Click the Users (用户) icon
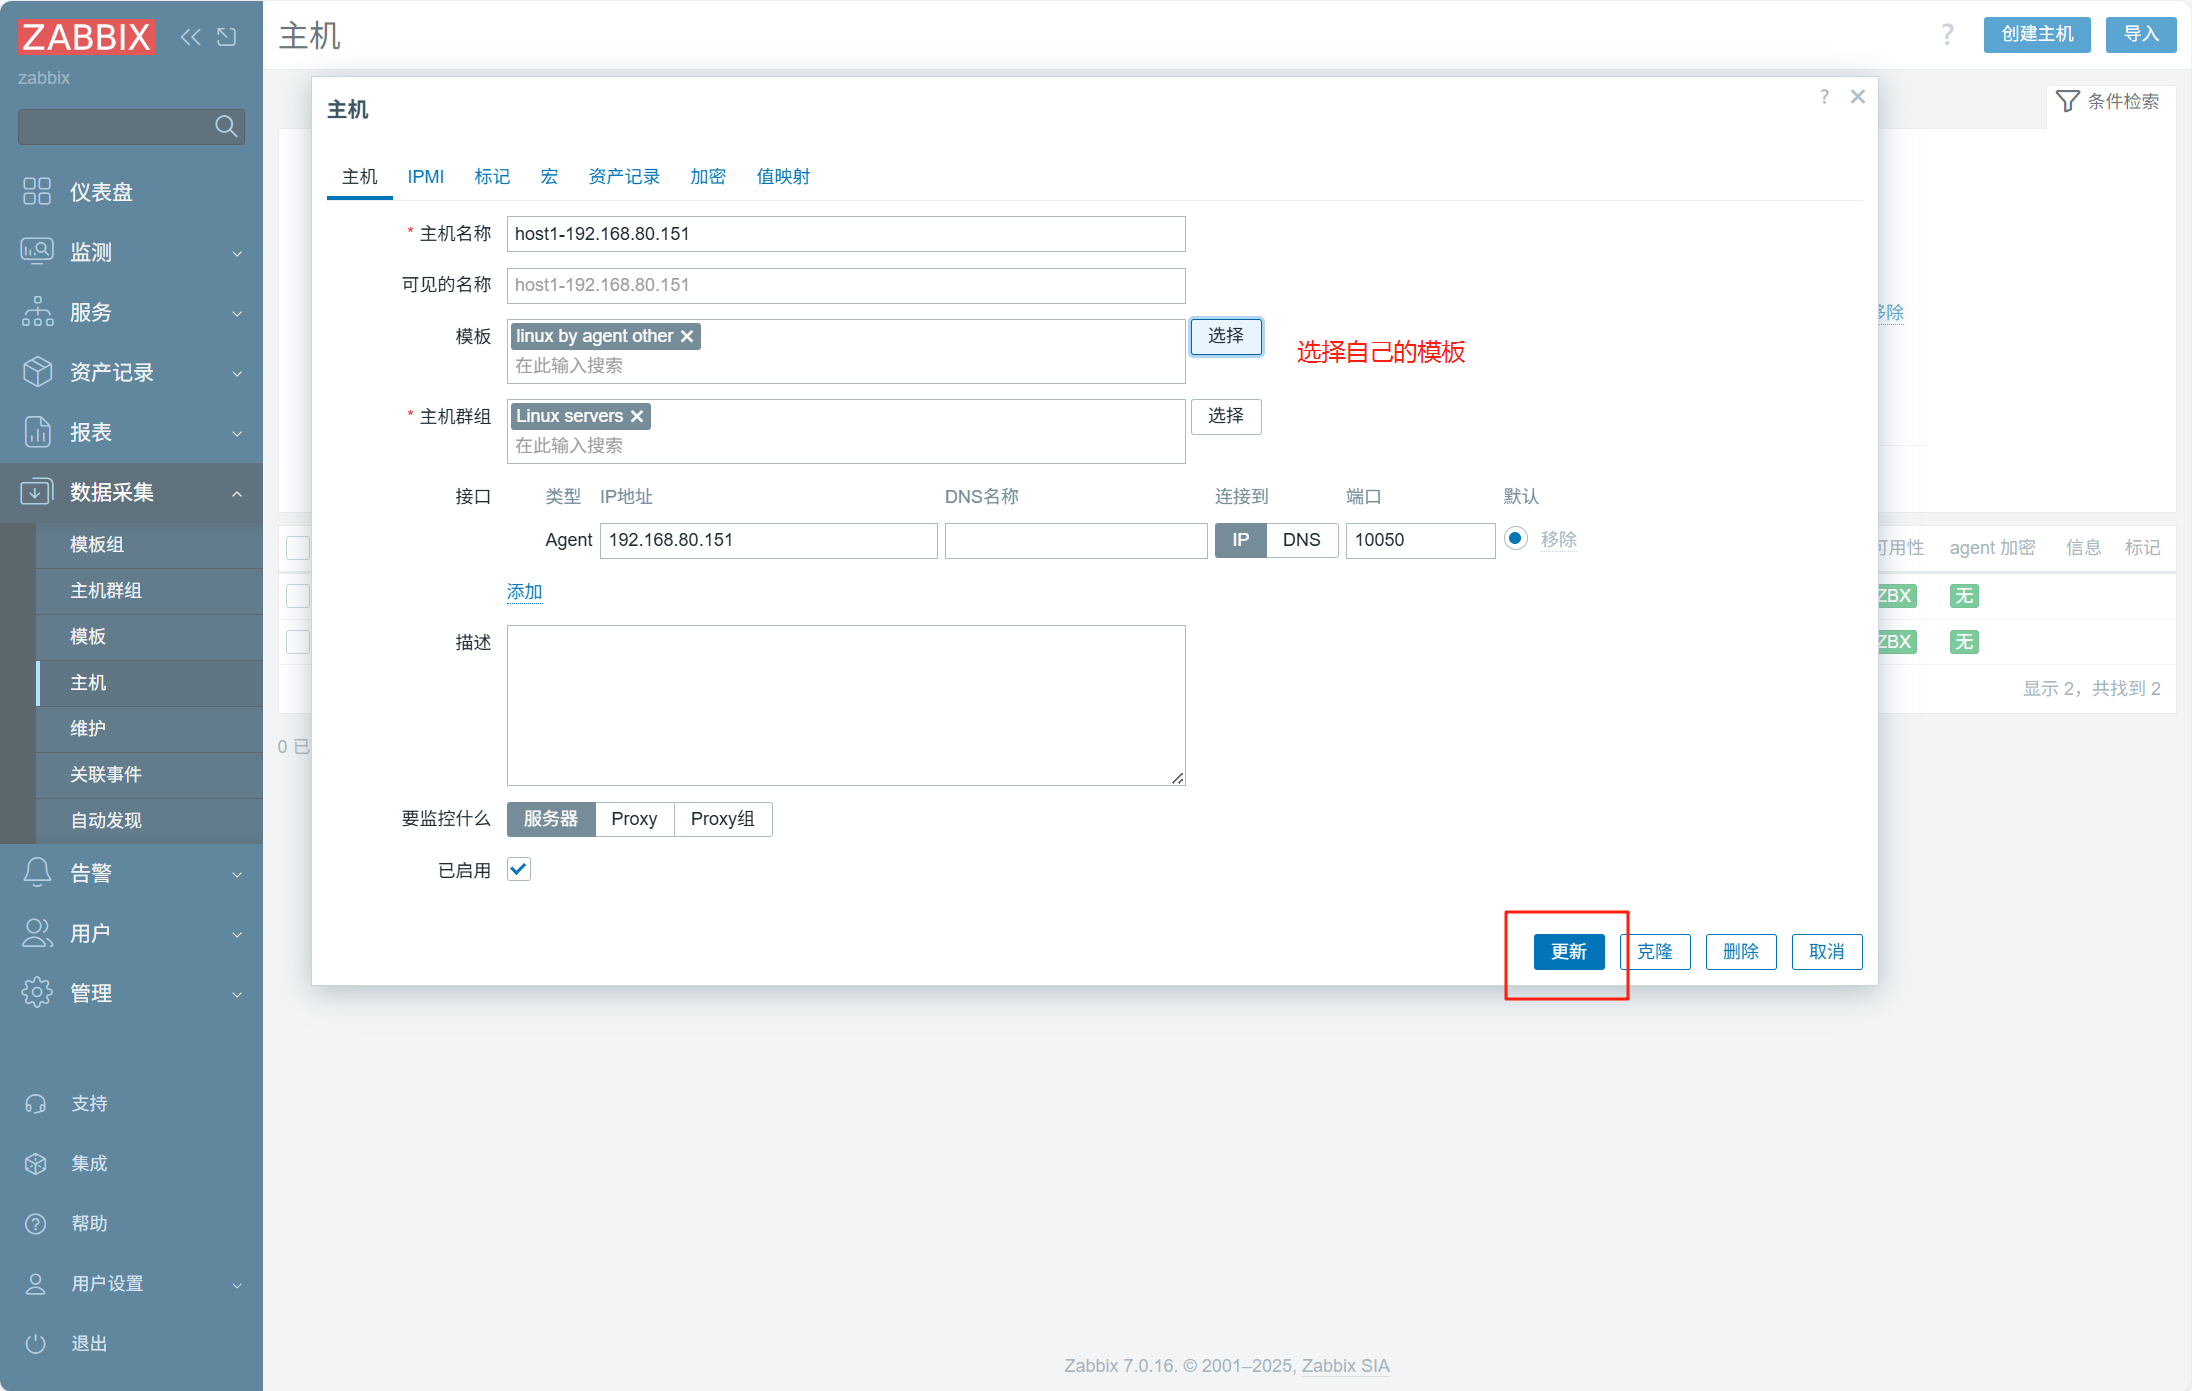Viewport: 2192px width, 1391px height. click(37, 932)
